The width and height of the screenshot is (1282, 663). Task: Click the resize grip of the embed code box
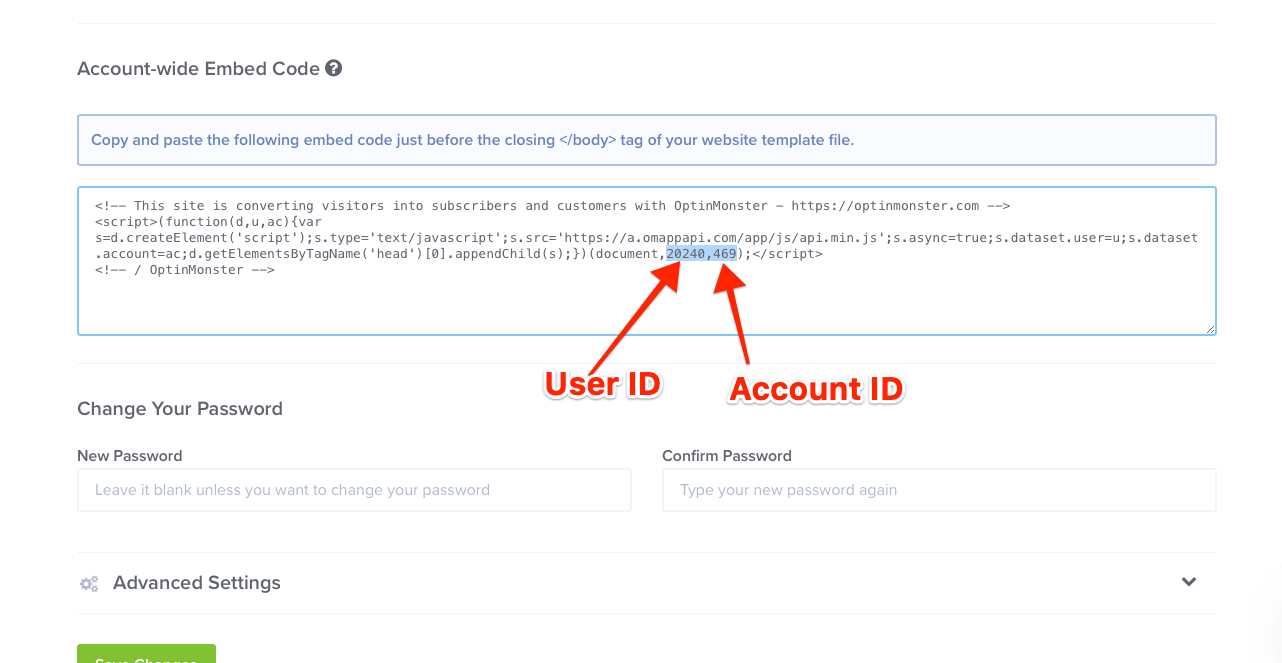1210,328
